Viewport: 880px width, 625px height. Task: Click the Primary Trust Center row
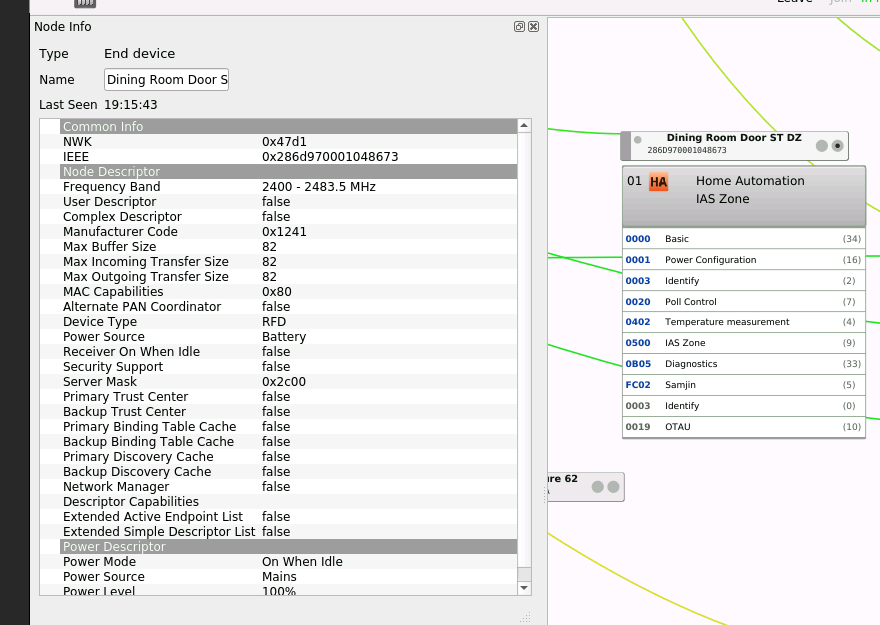coord(278,397)
